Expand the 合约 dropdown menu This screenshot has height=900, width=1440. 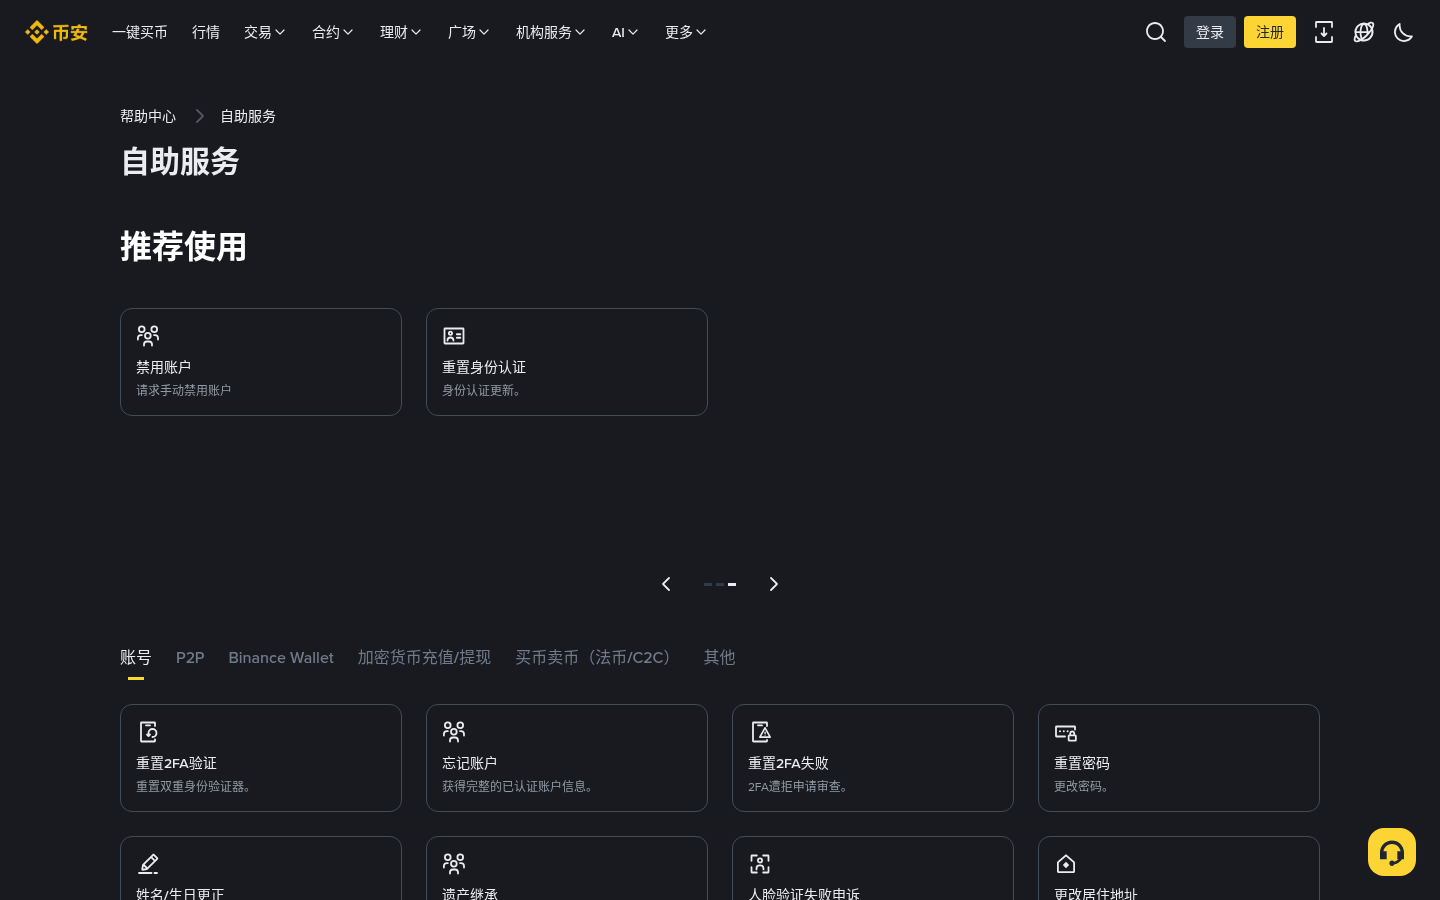pyautogui.click(x=333, y=32)
